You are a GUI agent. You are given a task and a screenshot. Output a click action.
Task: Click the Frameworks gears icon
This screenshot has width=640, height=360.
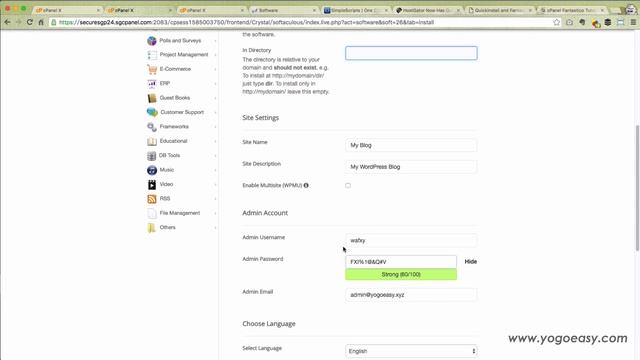(152, 127)
